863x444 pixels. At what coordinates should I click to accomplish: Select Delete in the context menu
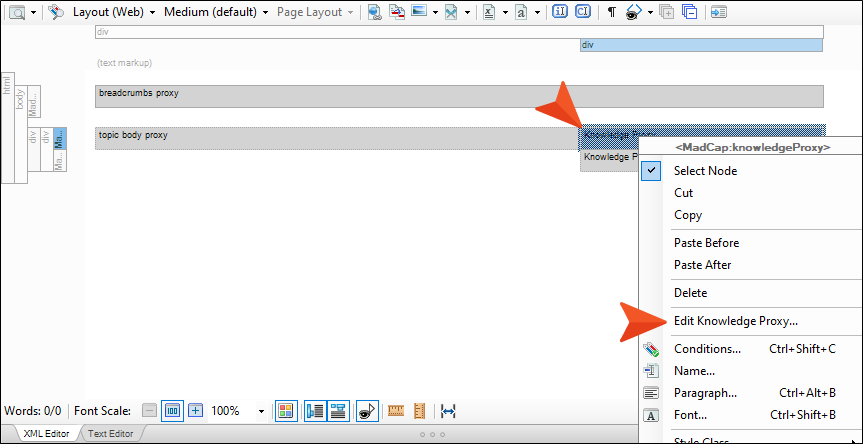click(690, 293)
